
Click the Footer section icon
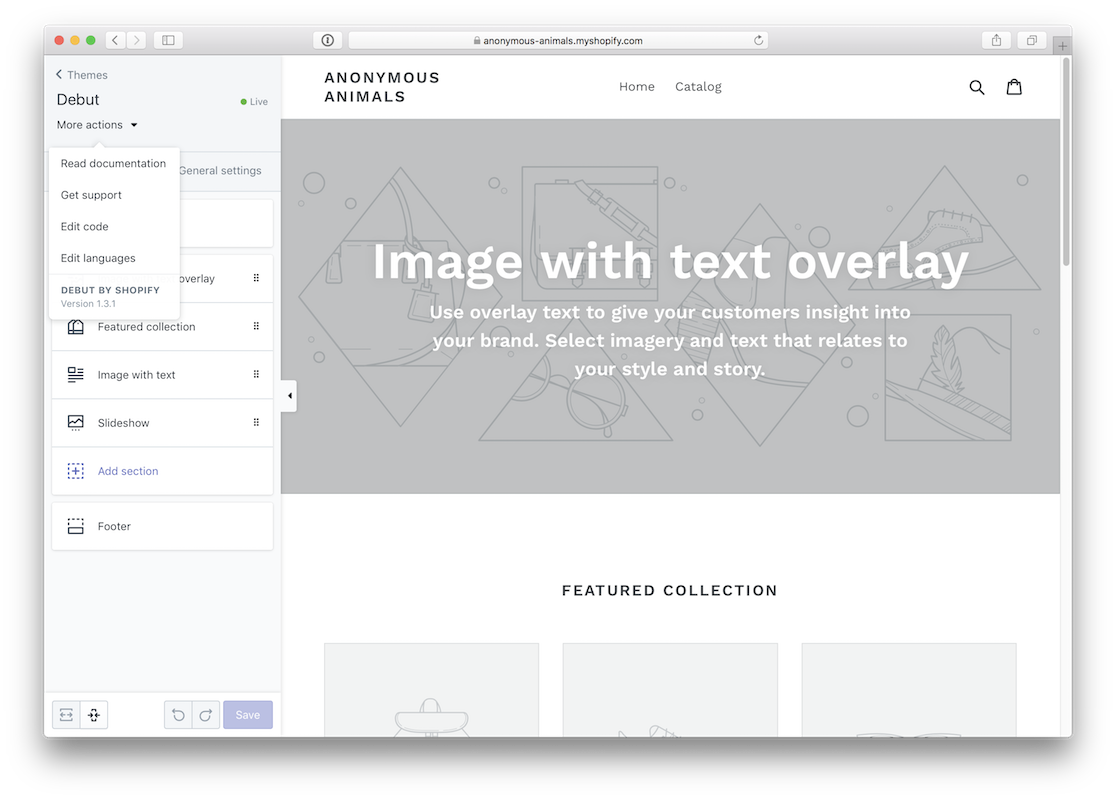[75, 526]
